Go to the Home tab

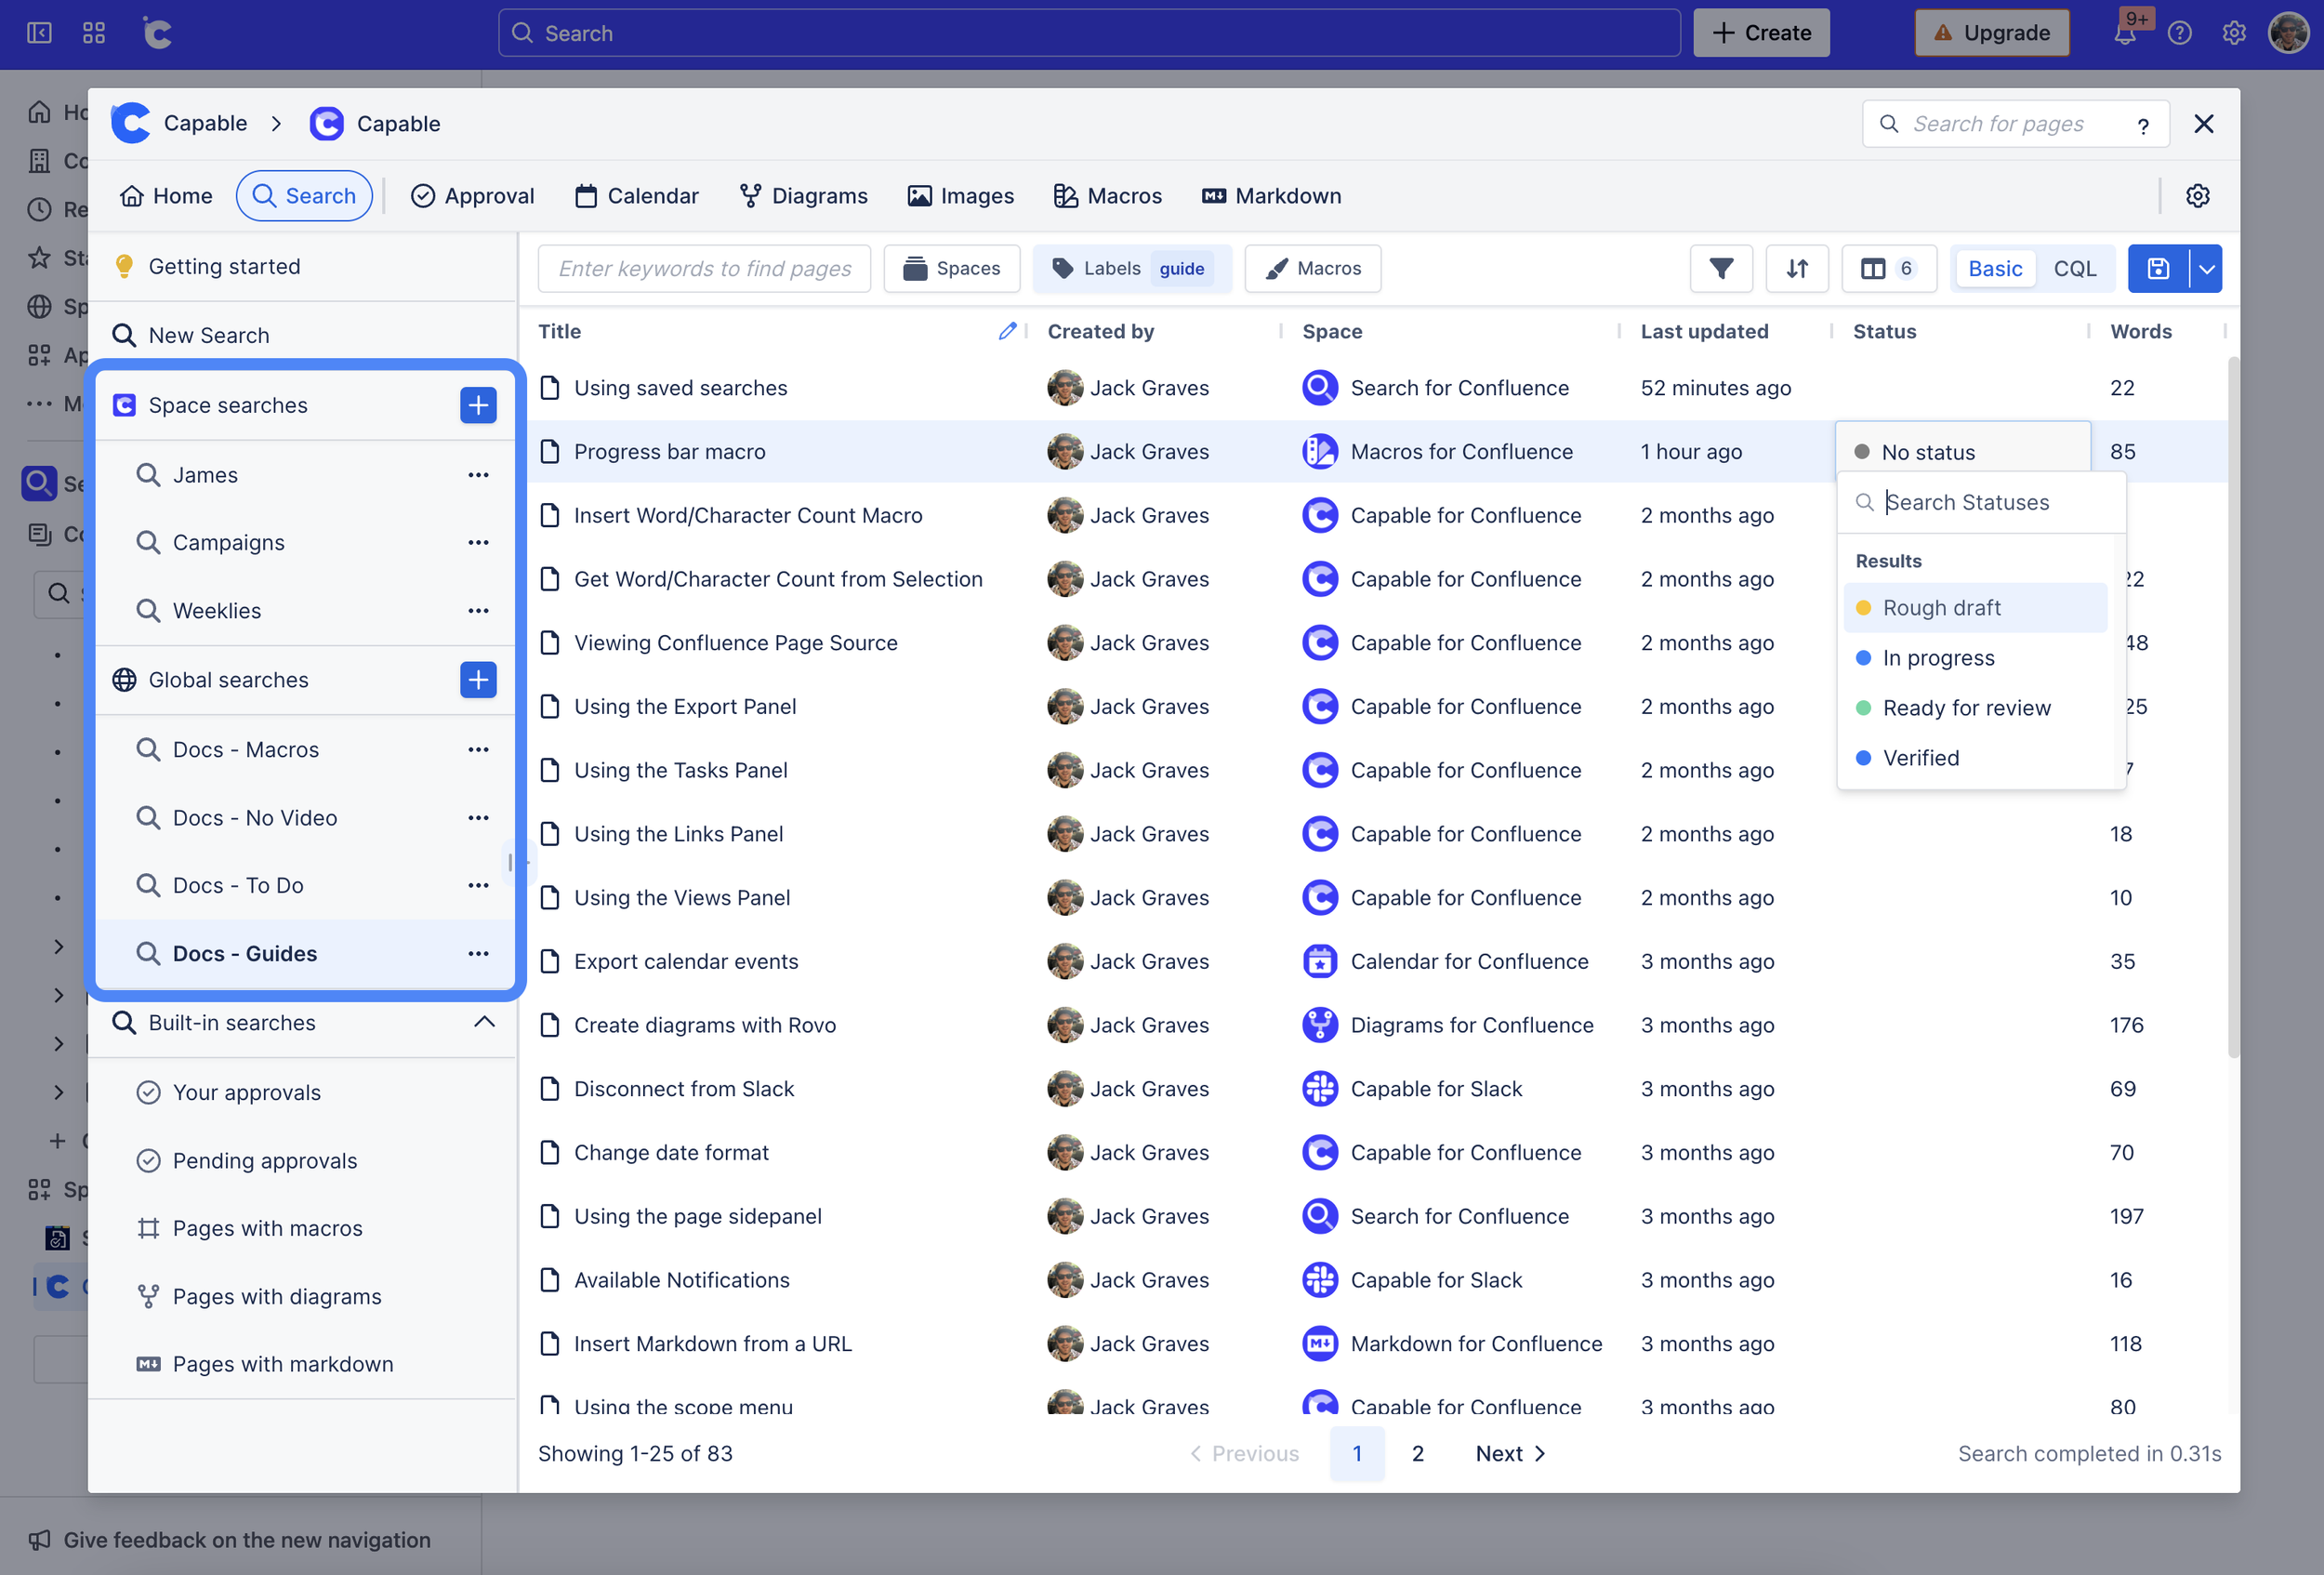coord(166,196)
